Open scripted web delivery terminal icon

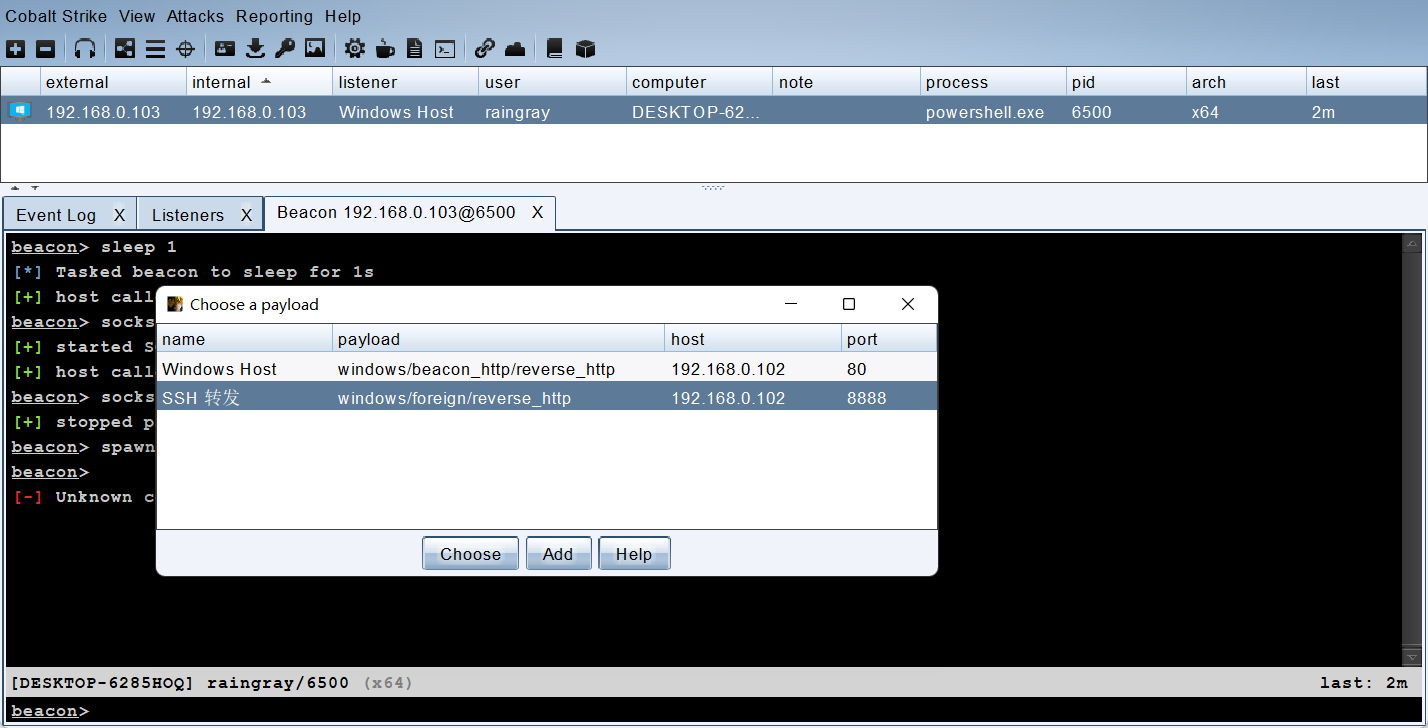[446, 48]
